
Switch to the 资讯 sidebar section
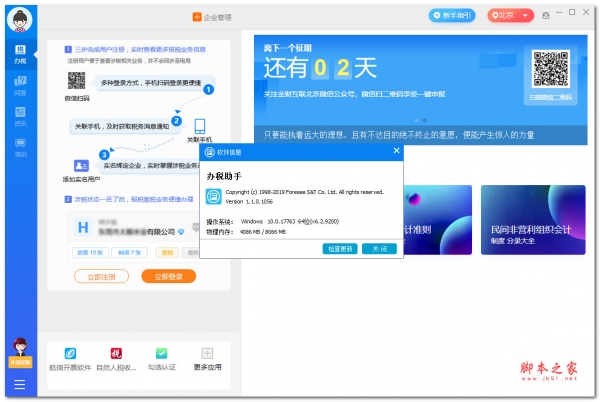pyautogui.click(x=20, y=116)
